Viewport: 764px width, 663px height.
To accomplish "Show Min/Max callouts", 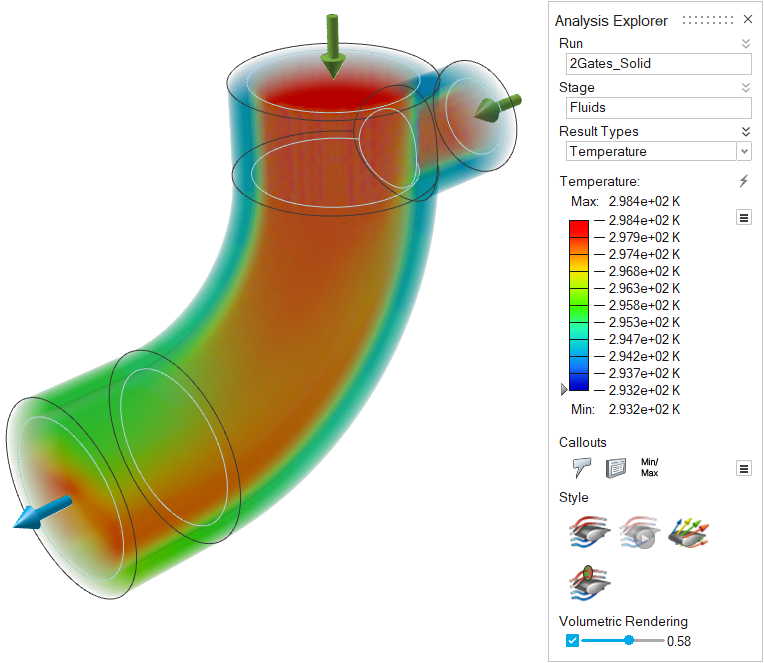I will click(649, 467).
